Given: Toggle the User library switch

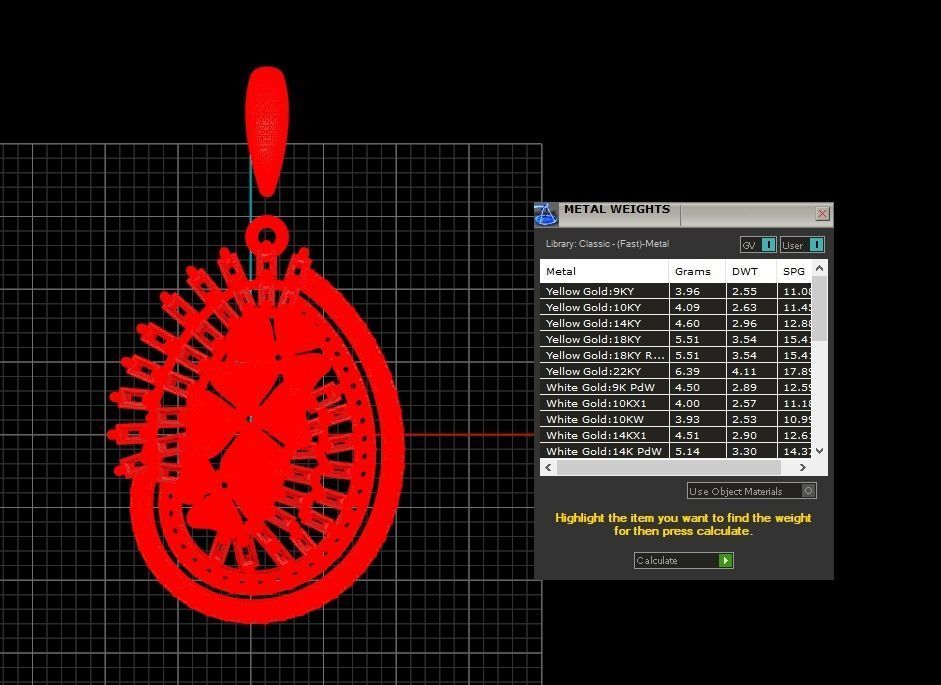Looking at the screenshot, I should [x=802, y=245].
